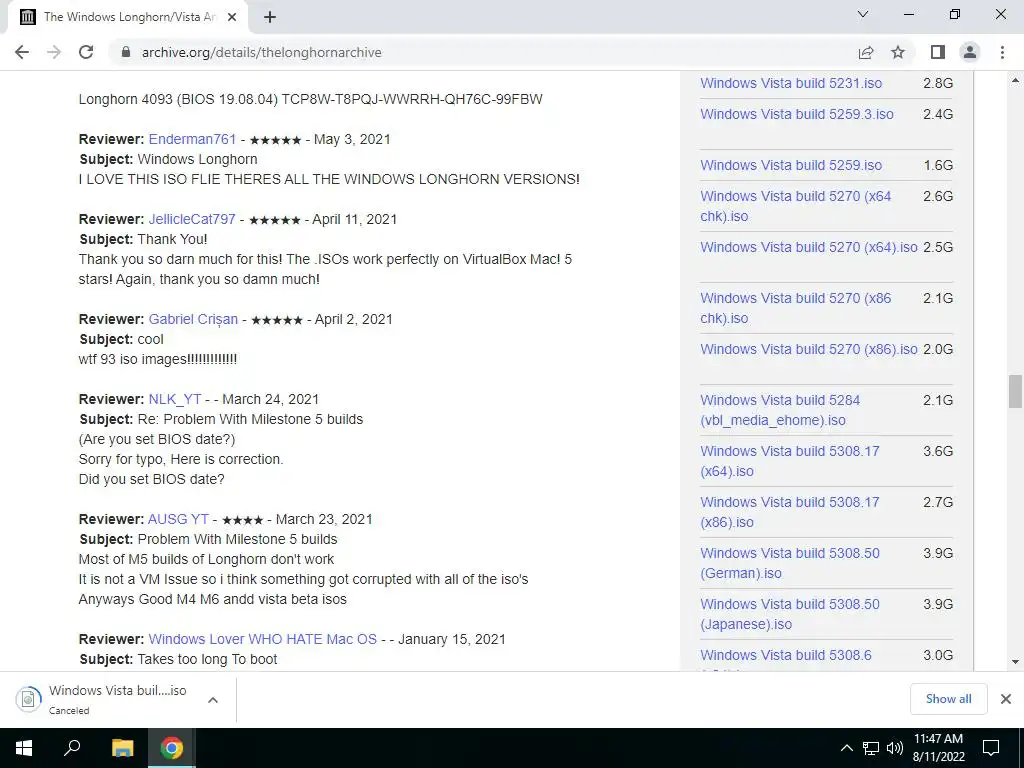Screen dimensions: 1024x768
Task: Close the downloads bar
Action: tap(1006, 699)
